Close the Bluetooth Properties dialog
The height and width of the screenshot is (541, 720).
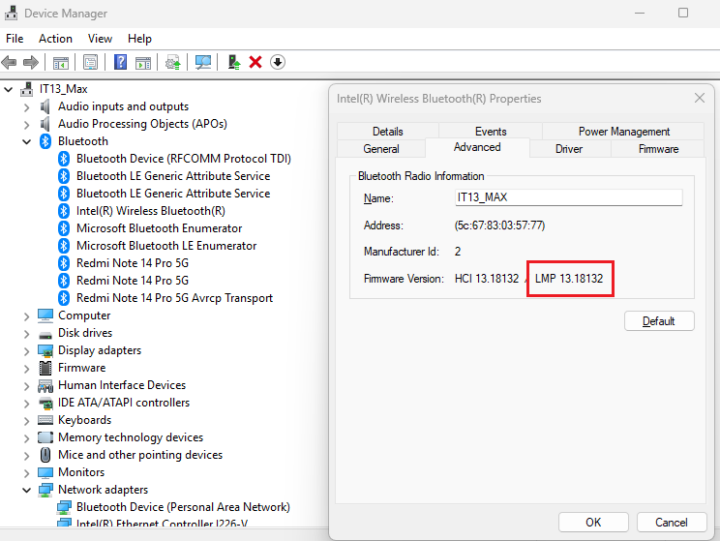[699, 98]
